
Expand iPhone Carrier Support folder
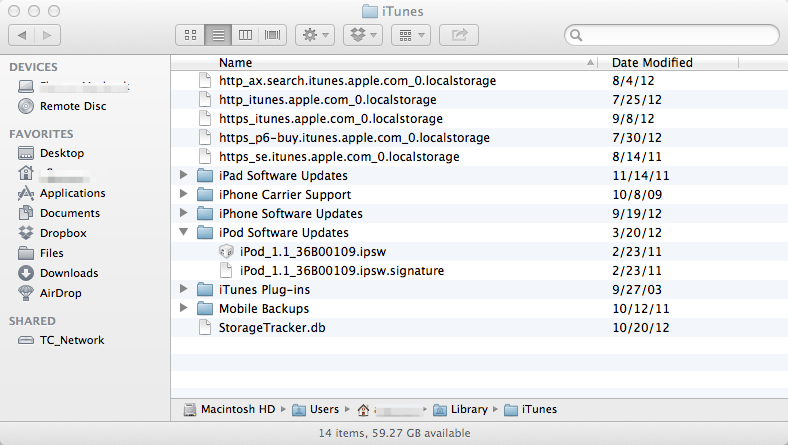(x=184, y=194)
